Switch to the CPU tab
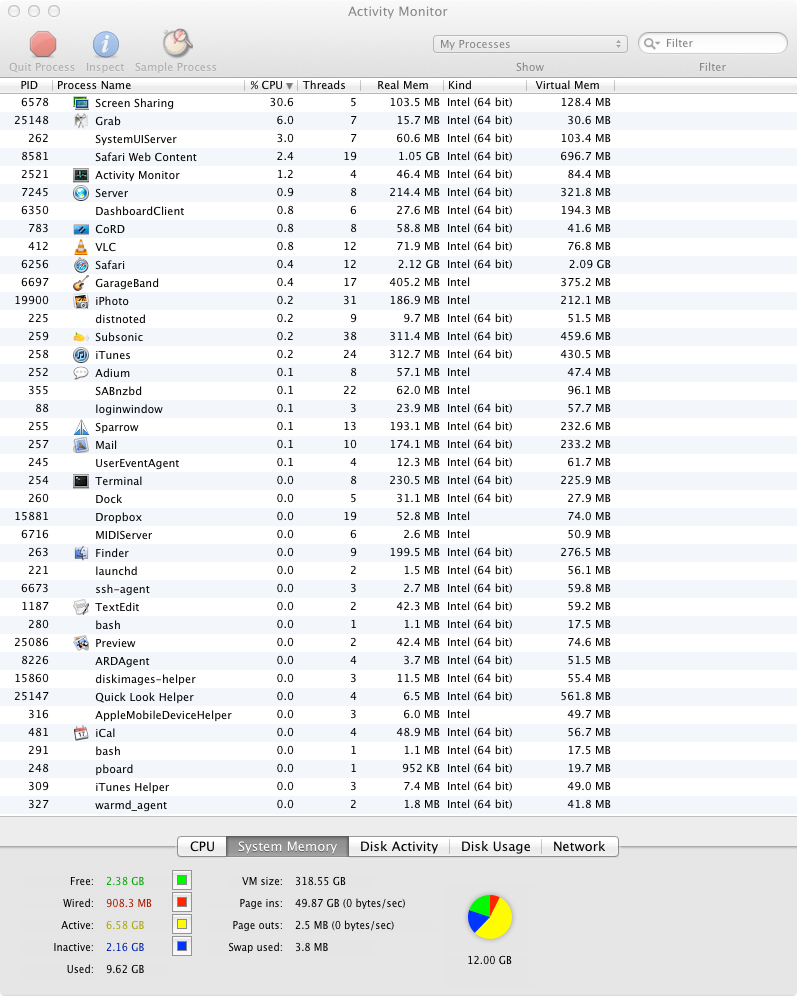Viewport: 797px width, 996px height. click(x=202, y=846)
